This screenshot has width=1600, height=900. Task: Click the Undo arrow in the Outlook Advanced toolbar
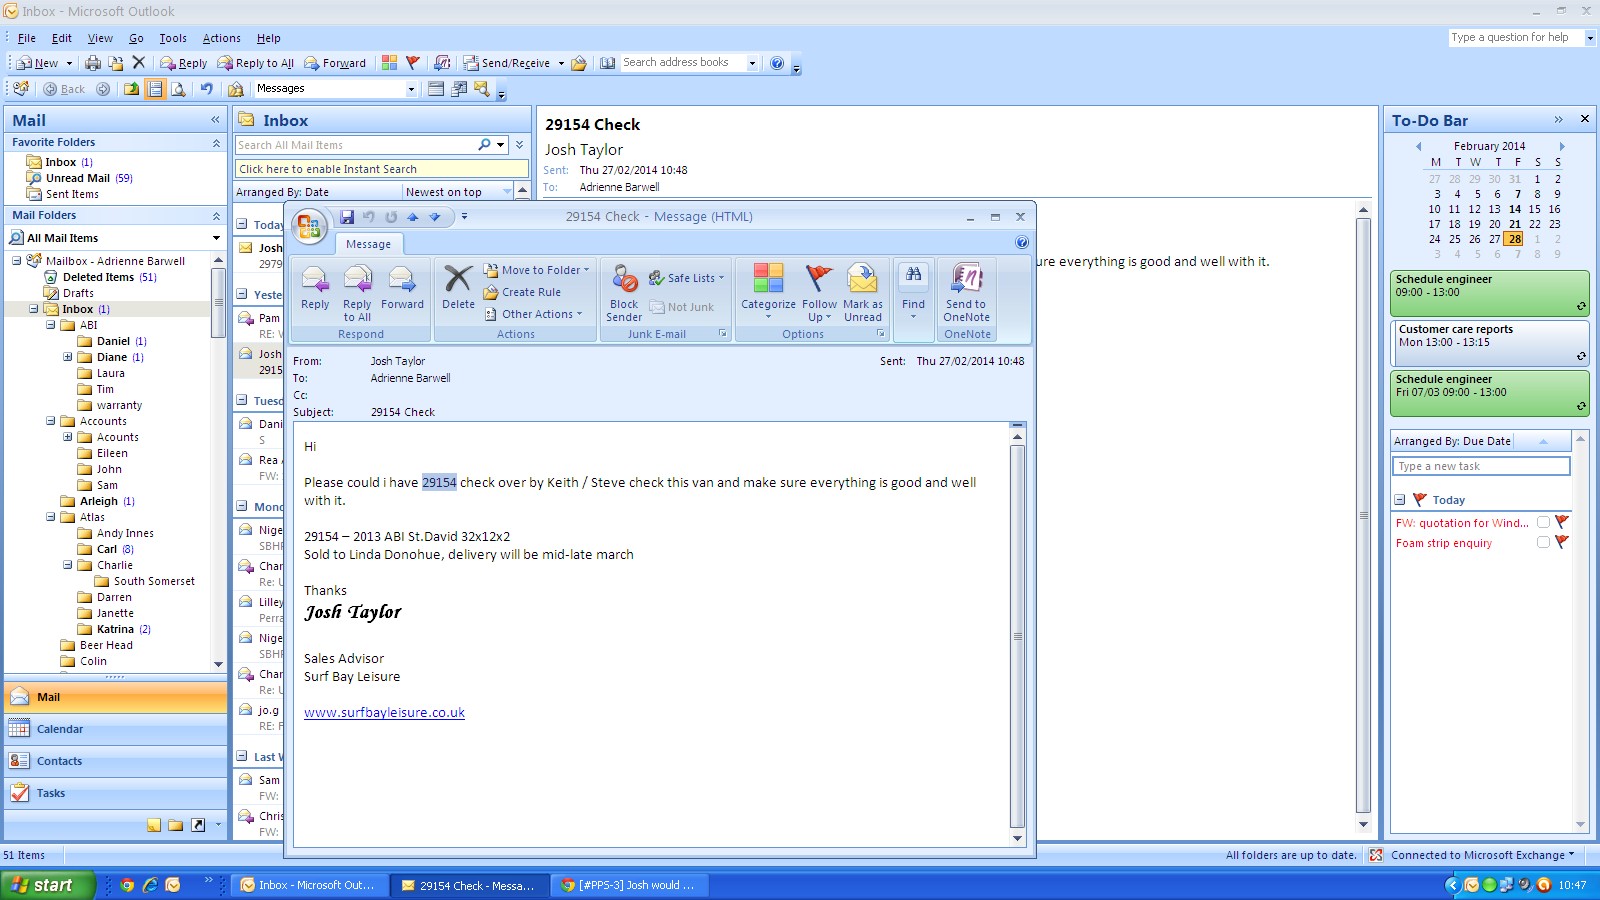click(x=206, y=89)
